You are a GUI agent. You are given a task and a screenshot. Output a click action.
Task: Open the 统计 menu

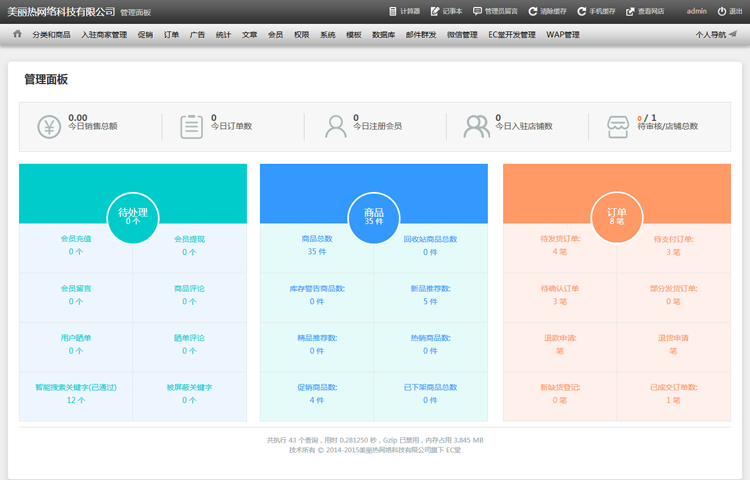pyautogui.click(x=223, y=34)
